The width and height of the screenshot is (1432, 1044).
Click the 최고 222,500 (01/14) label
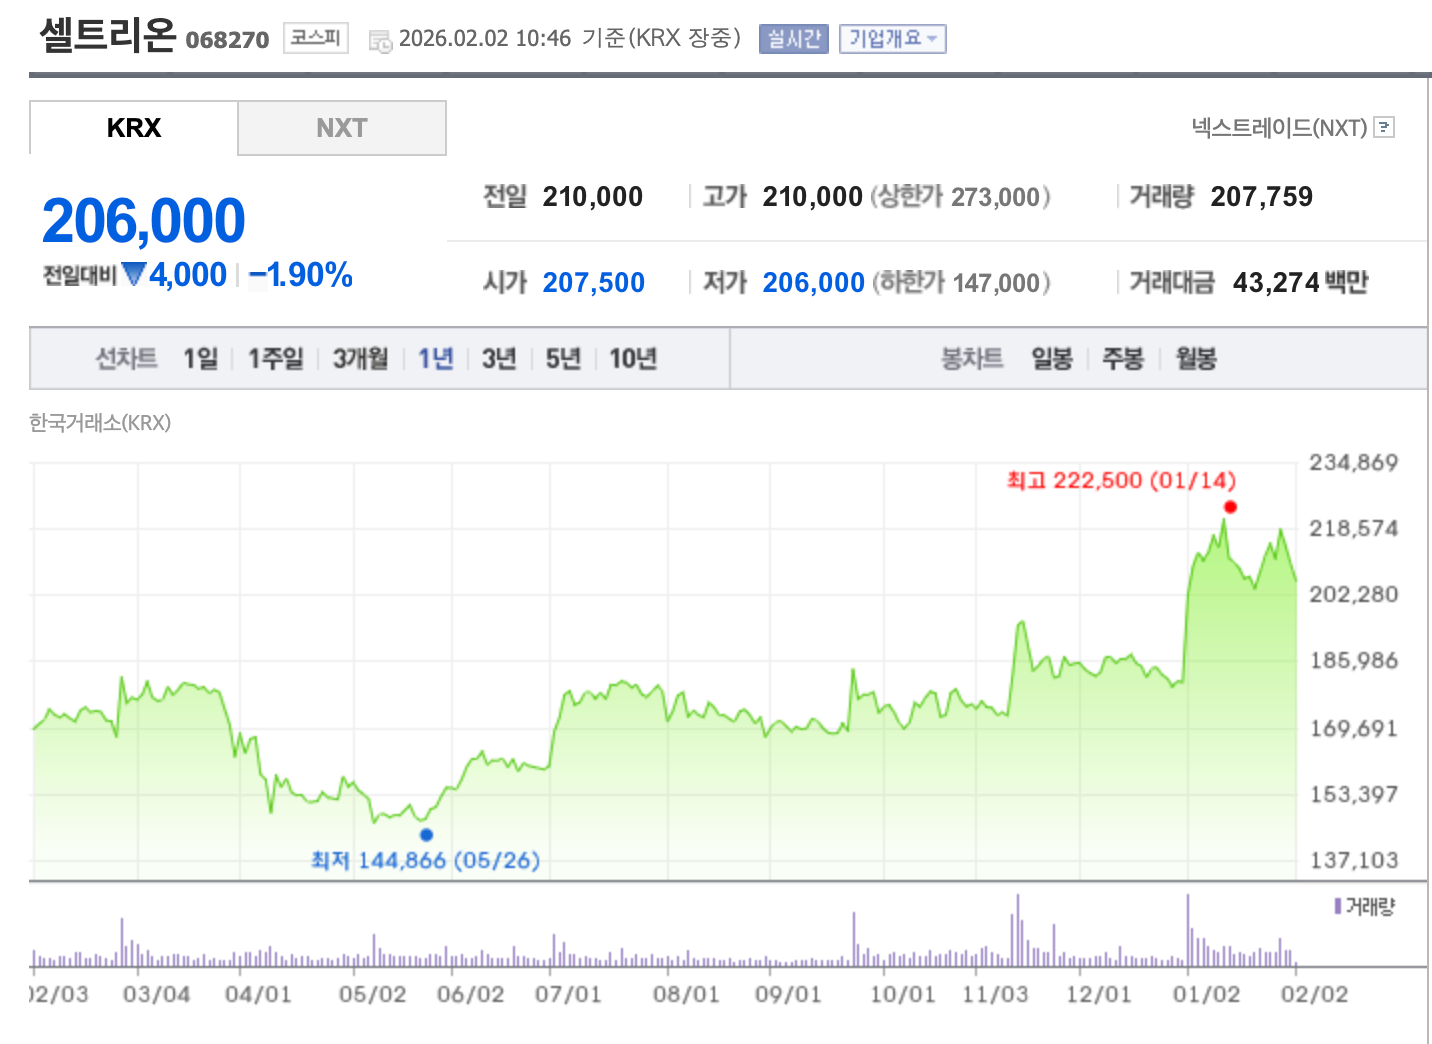pyautogui.click(x=1121, y=480)
